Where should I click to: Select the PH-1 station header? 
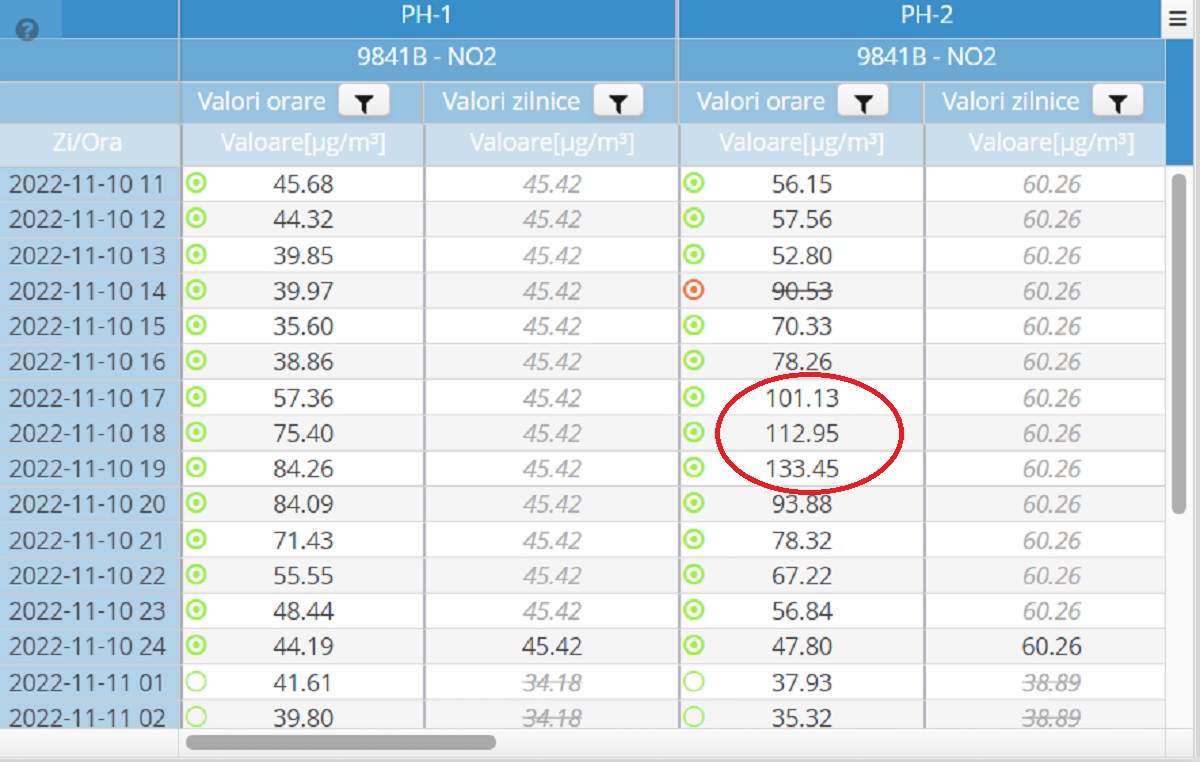[x=428, y=19]
